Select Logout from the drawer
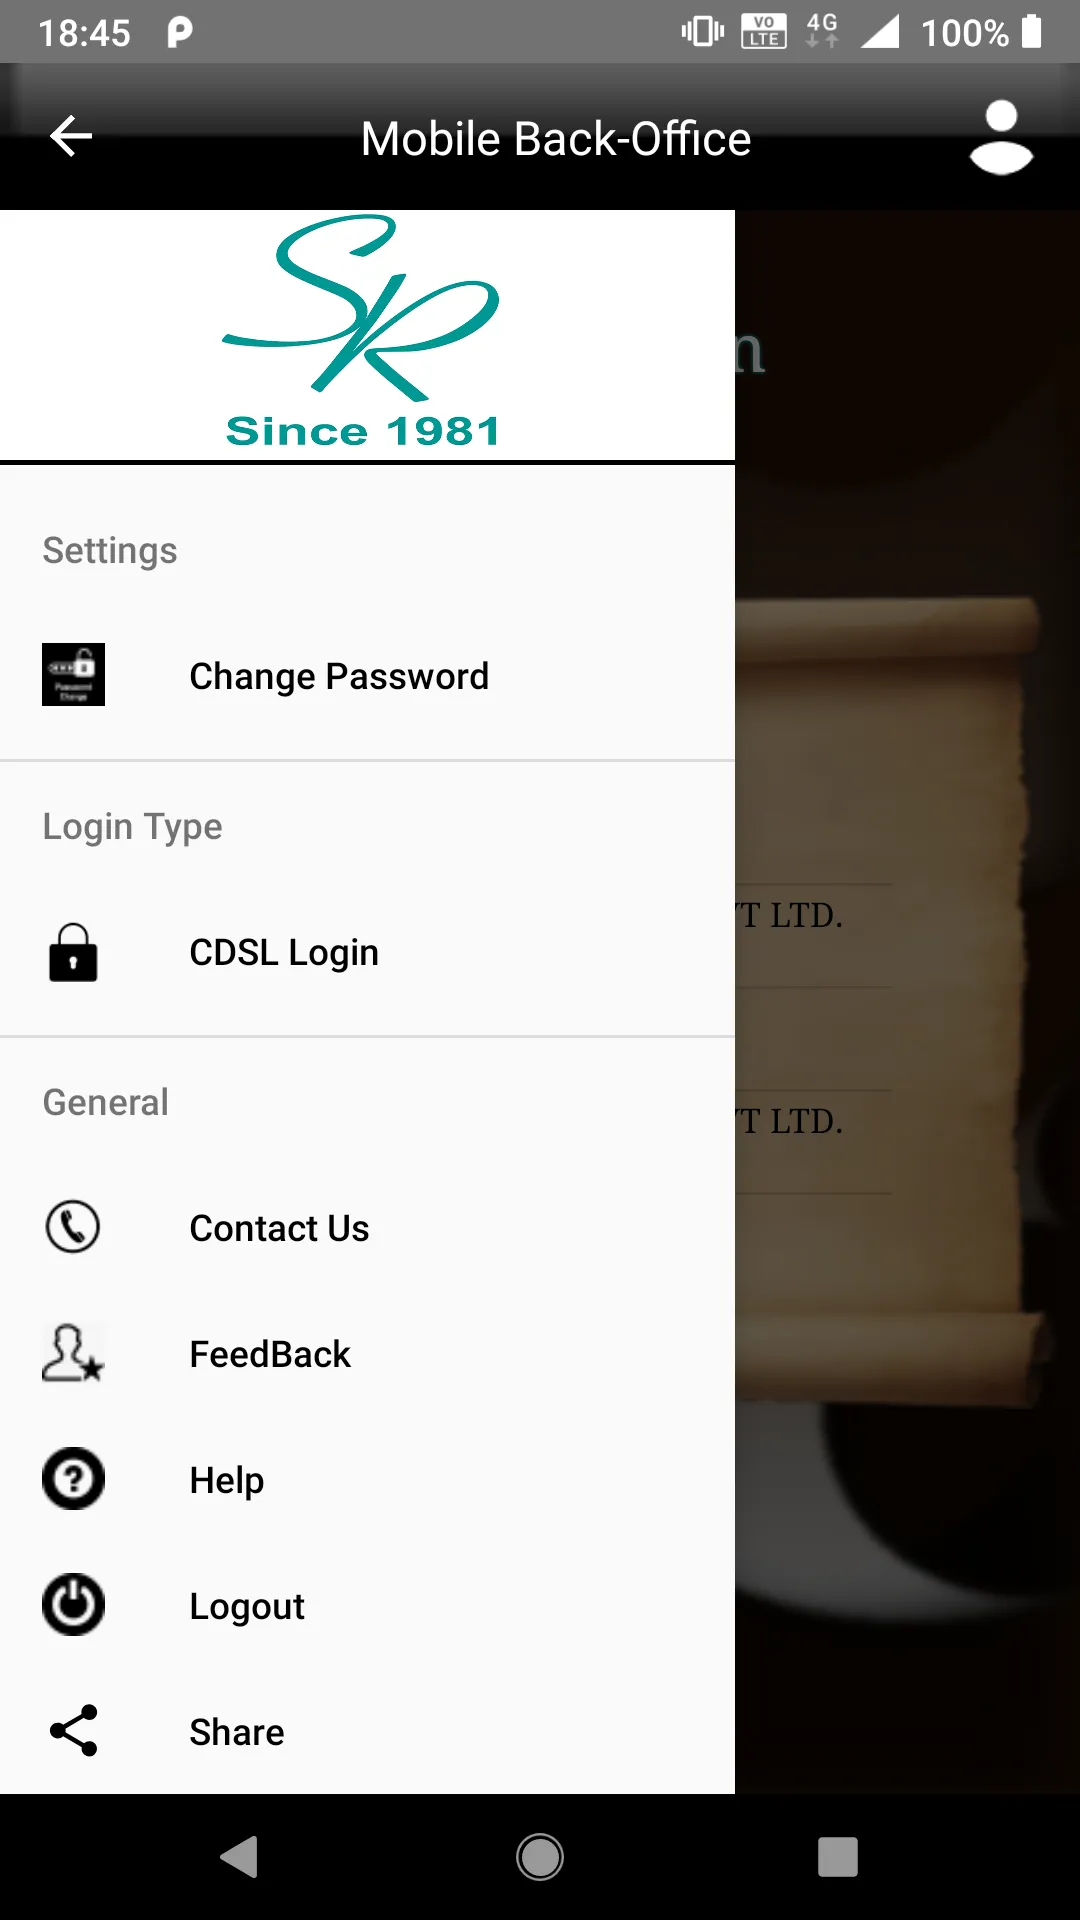The image size is (1080, 1920). tap(247, 1607)
